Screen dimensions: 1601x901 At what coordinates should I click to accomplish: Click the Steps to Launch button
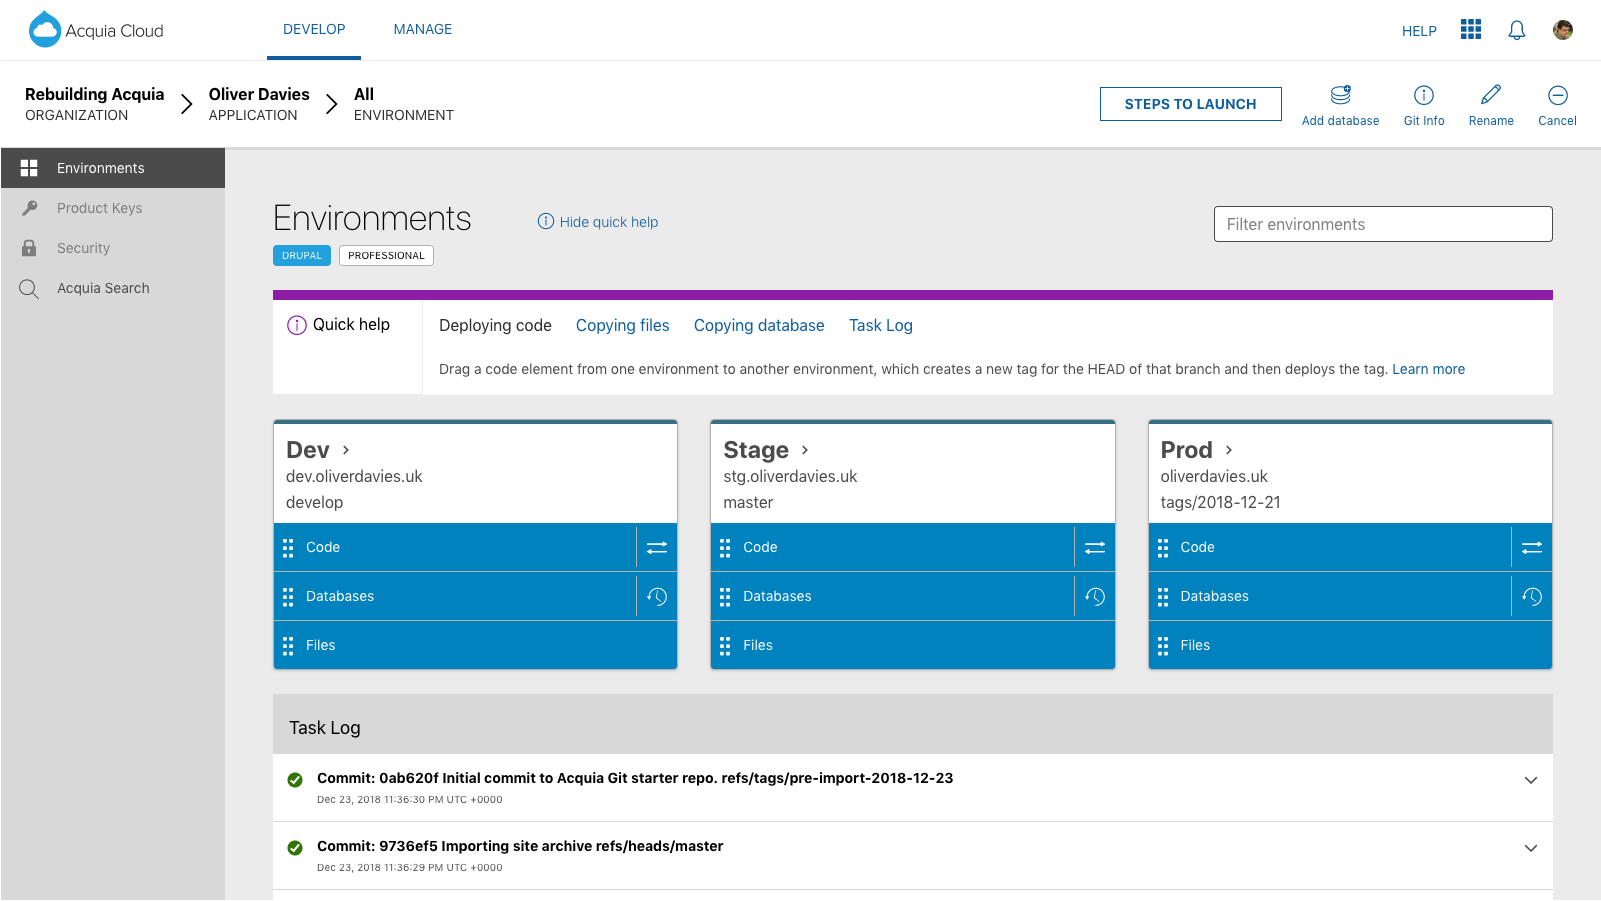pyautogui.click(x=1190, y=104)
